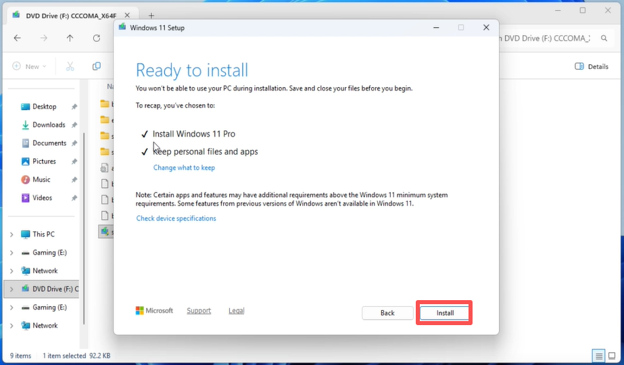Click the '9 items' status bar text
The height and width of the screenshot is (365, 624).
point(20,355)
